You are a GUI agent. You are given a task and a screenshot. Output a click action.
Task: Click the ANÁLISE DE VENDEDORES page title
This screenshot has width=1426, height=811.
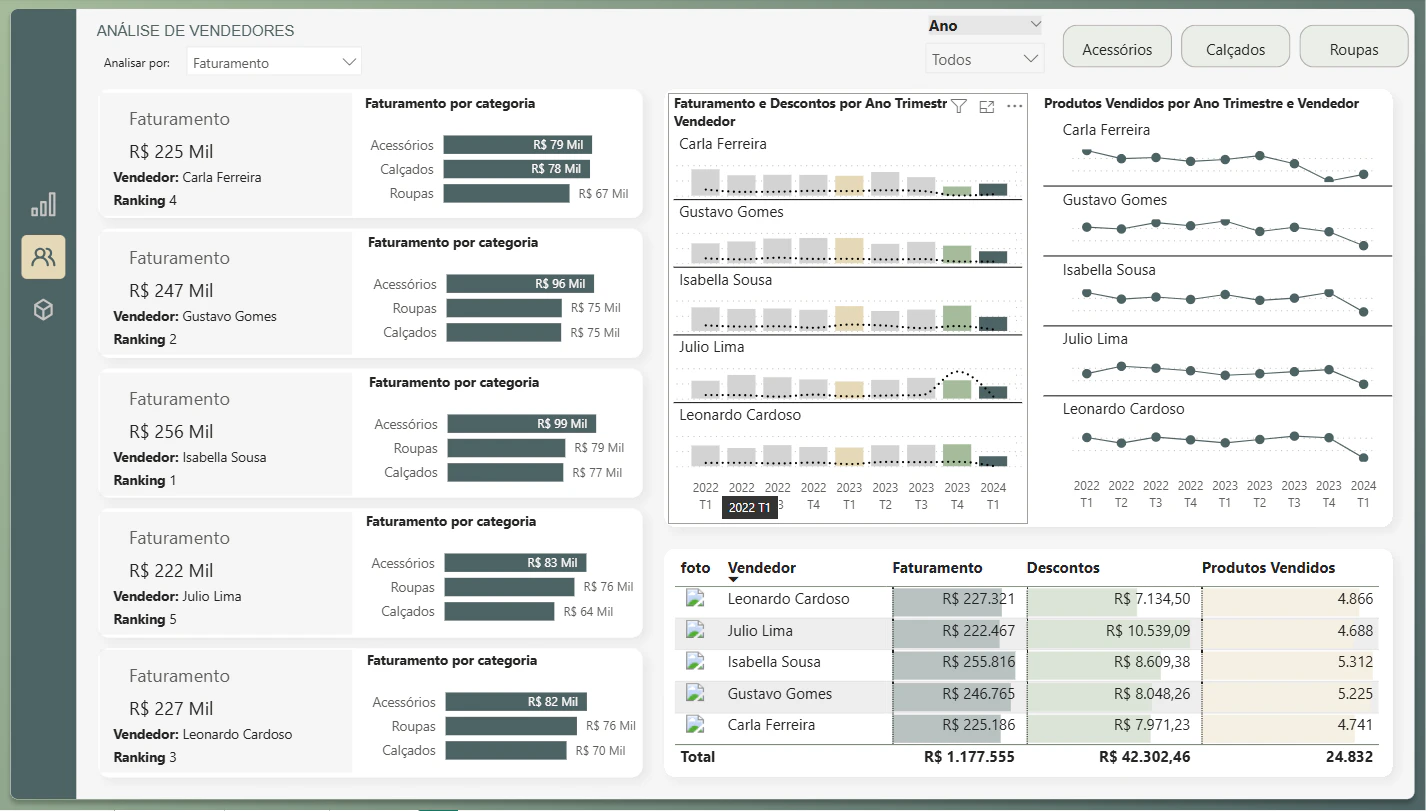(x=196, y=31)
